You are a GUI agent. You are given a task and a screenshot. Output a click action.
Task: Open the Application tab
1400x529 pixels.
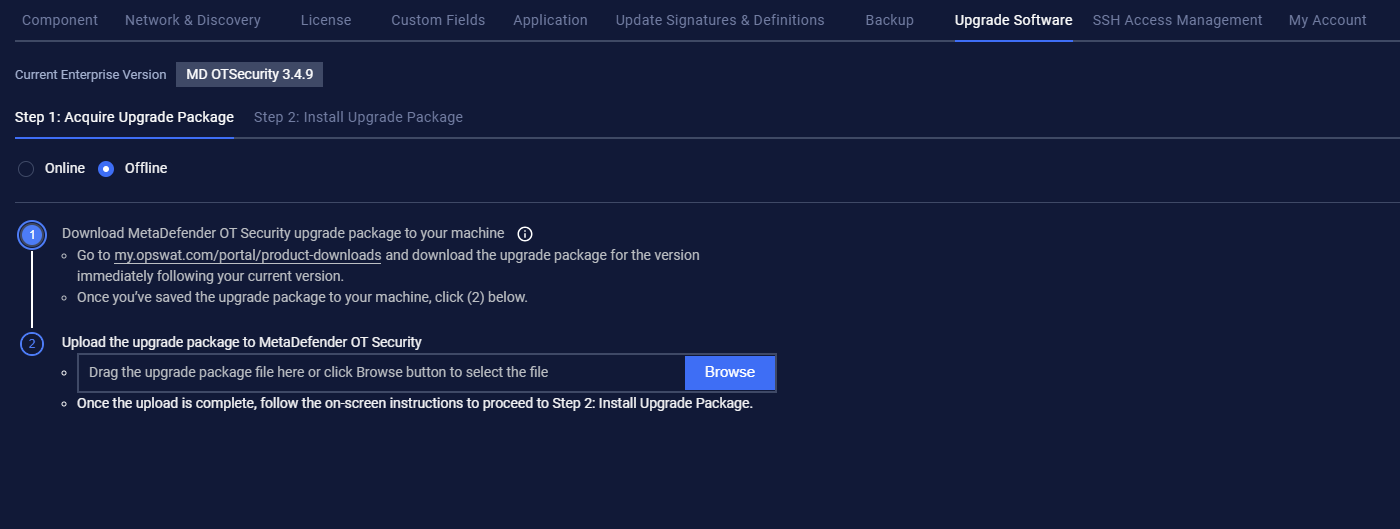pos(550,20)
